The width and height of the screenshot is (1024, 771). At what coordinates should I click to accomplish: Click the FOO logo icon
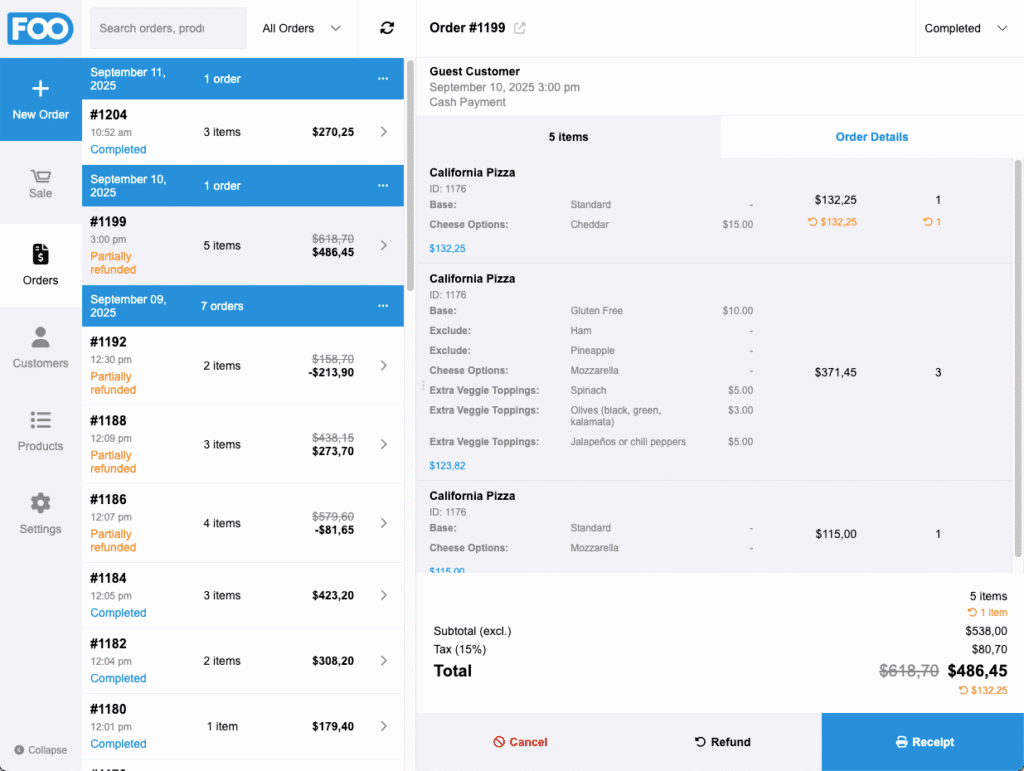point(40,28)
